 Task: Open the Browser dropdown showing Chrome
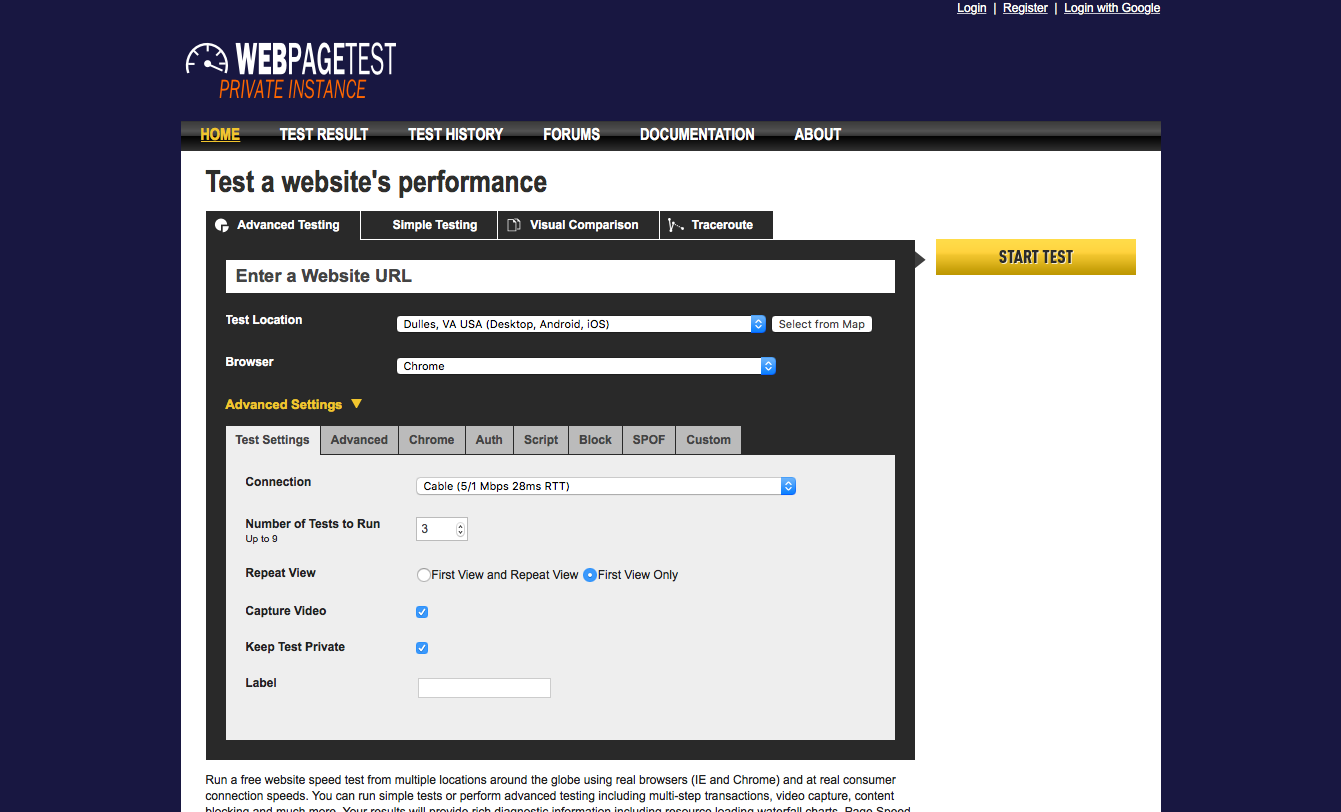[x=586, y=366]
